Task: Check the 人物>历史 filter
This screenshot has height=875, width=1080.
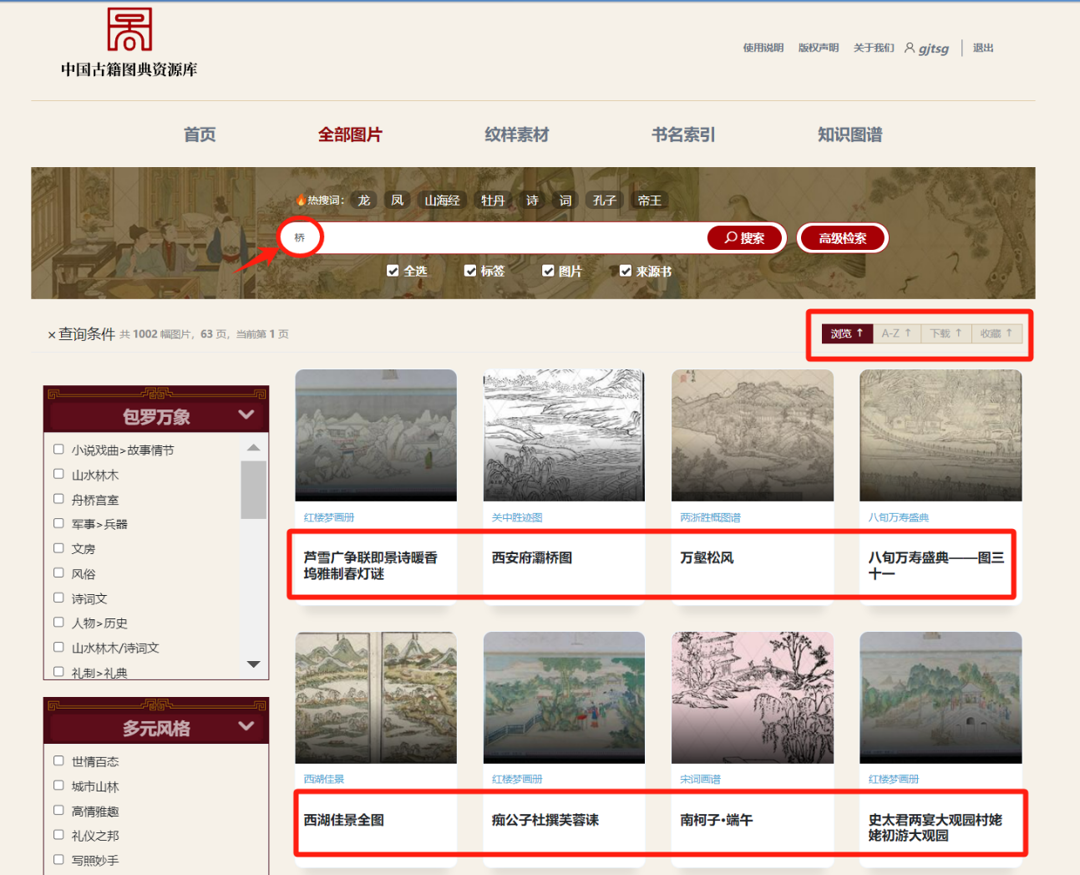Action: [59, 622]
